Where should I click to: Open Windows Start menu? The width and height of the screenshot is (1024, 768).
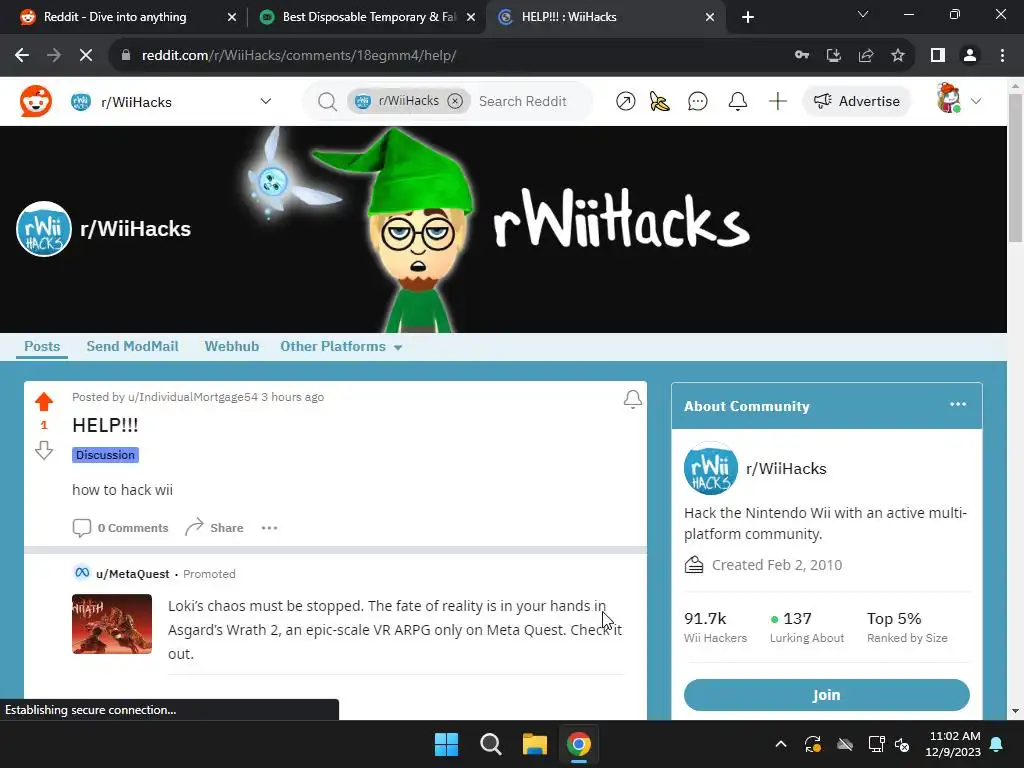click(x=447, y=744)
